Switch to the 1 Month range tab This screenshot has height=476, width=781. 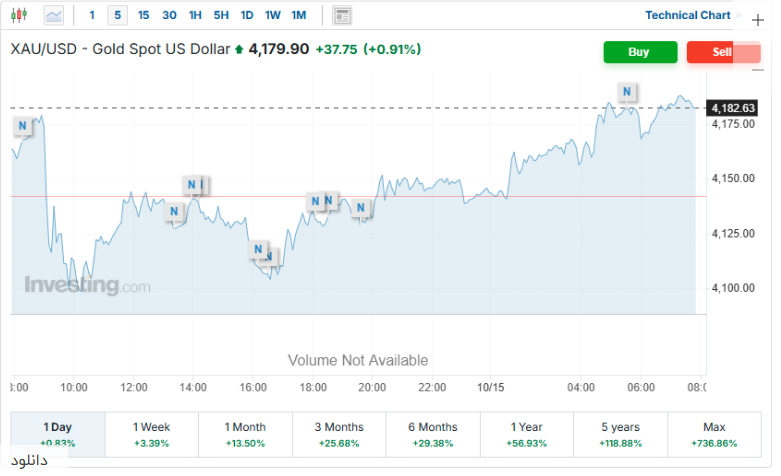tap(246, 433)
